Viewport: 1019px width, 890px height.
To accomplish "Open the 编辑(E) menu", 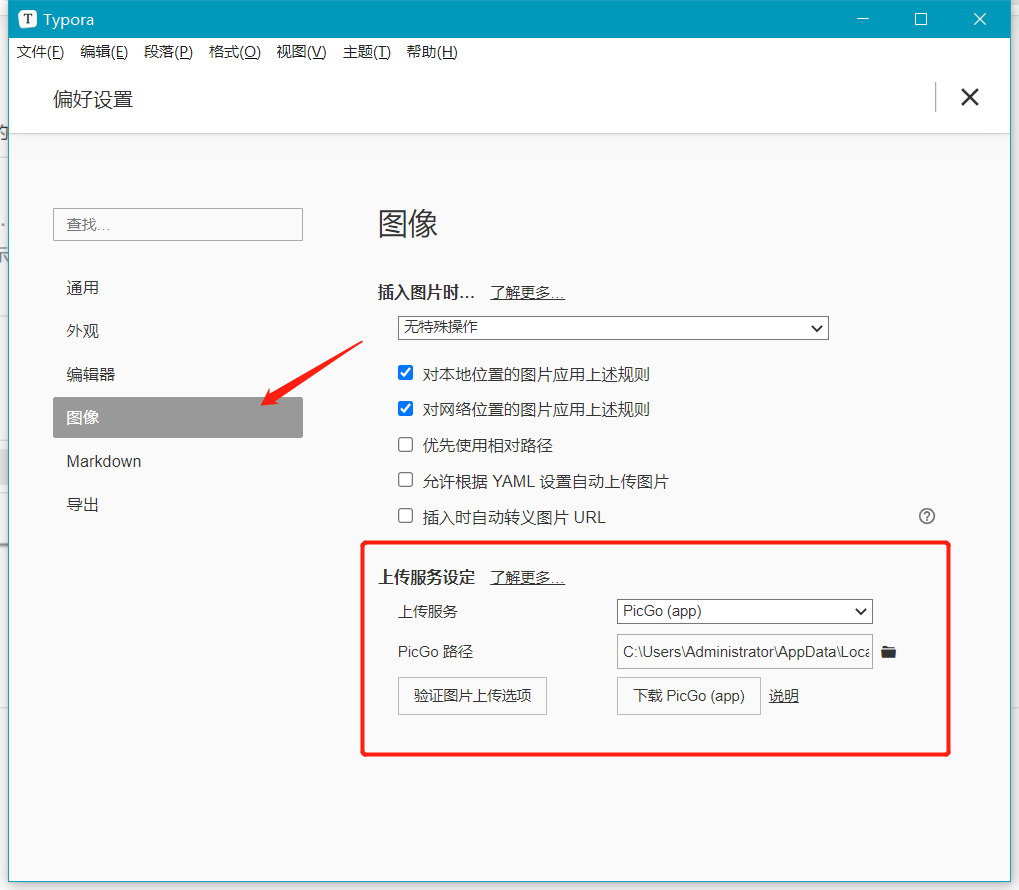I will [x=104, y=52].
